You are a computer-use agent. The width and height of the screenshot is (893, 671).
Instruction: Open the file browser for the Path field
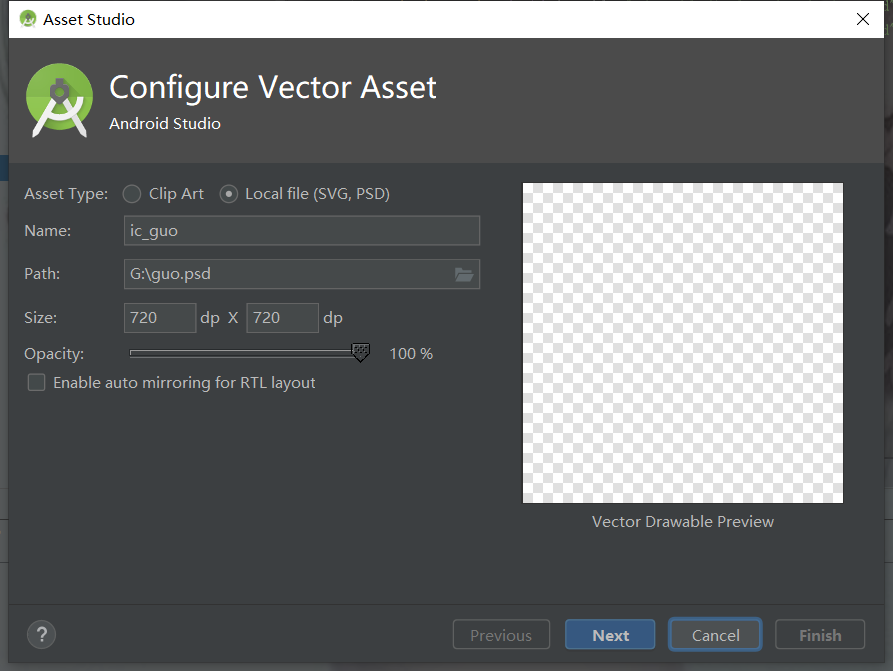[464, 273]
